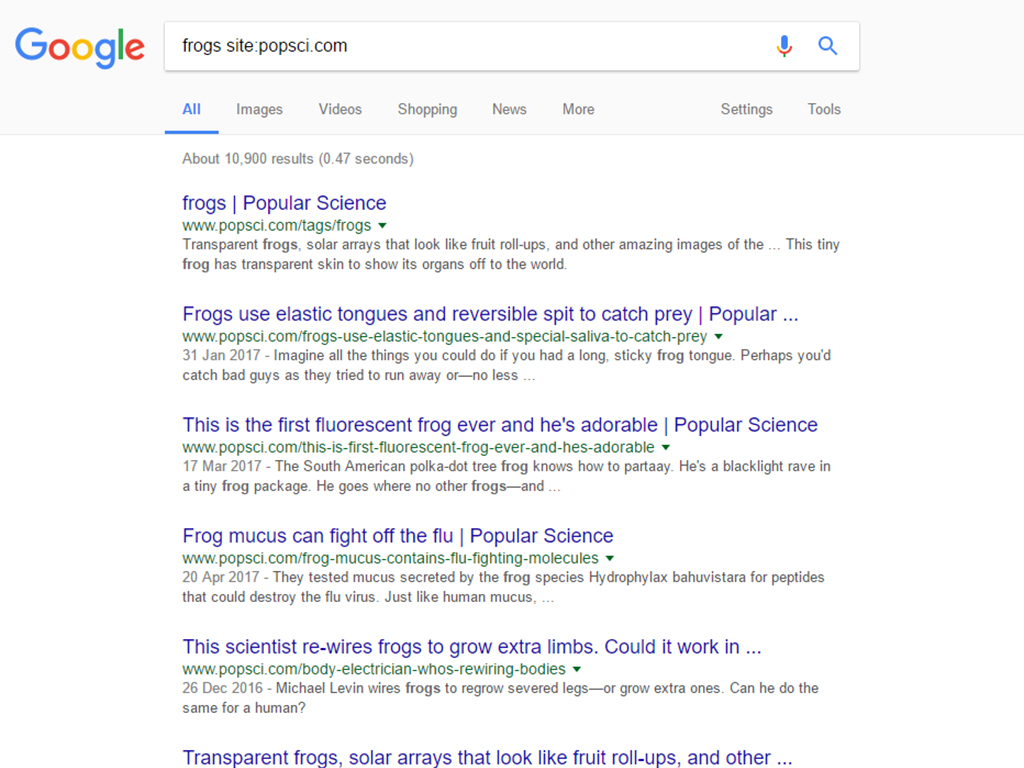Click into the search query field
Viewport: 1024px width, 768px height.
(460, 46)
